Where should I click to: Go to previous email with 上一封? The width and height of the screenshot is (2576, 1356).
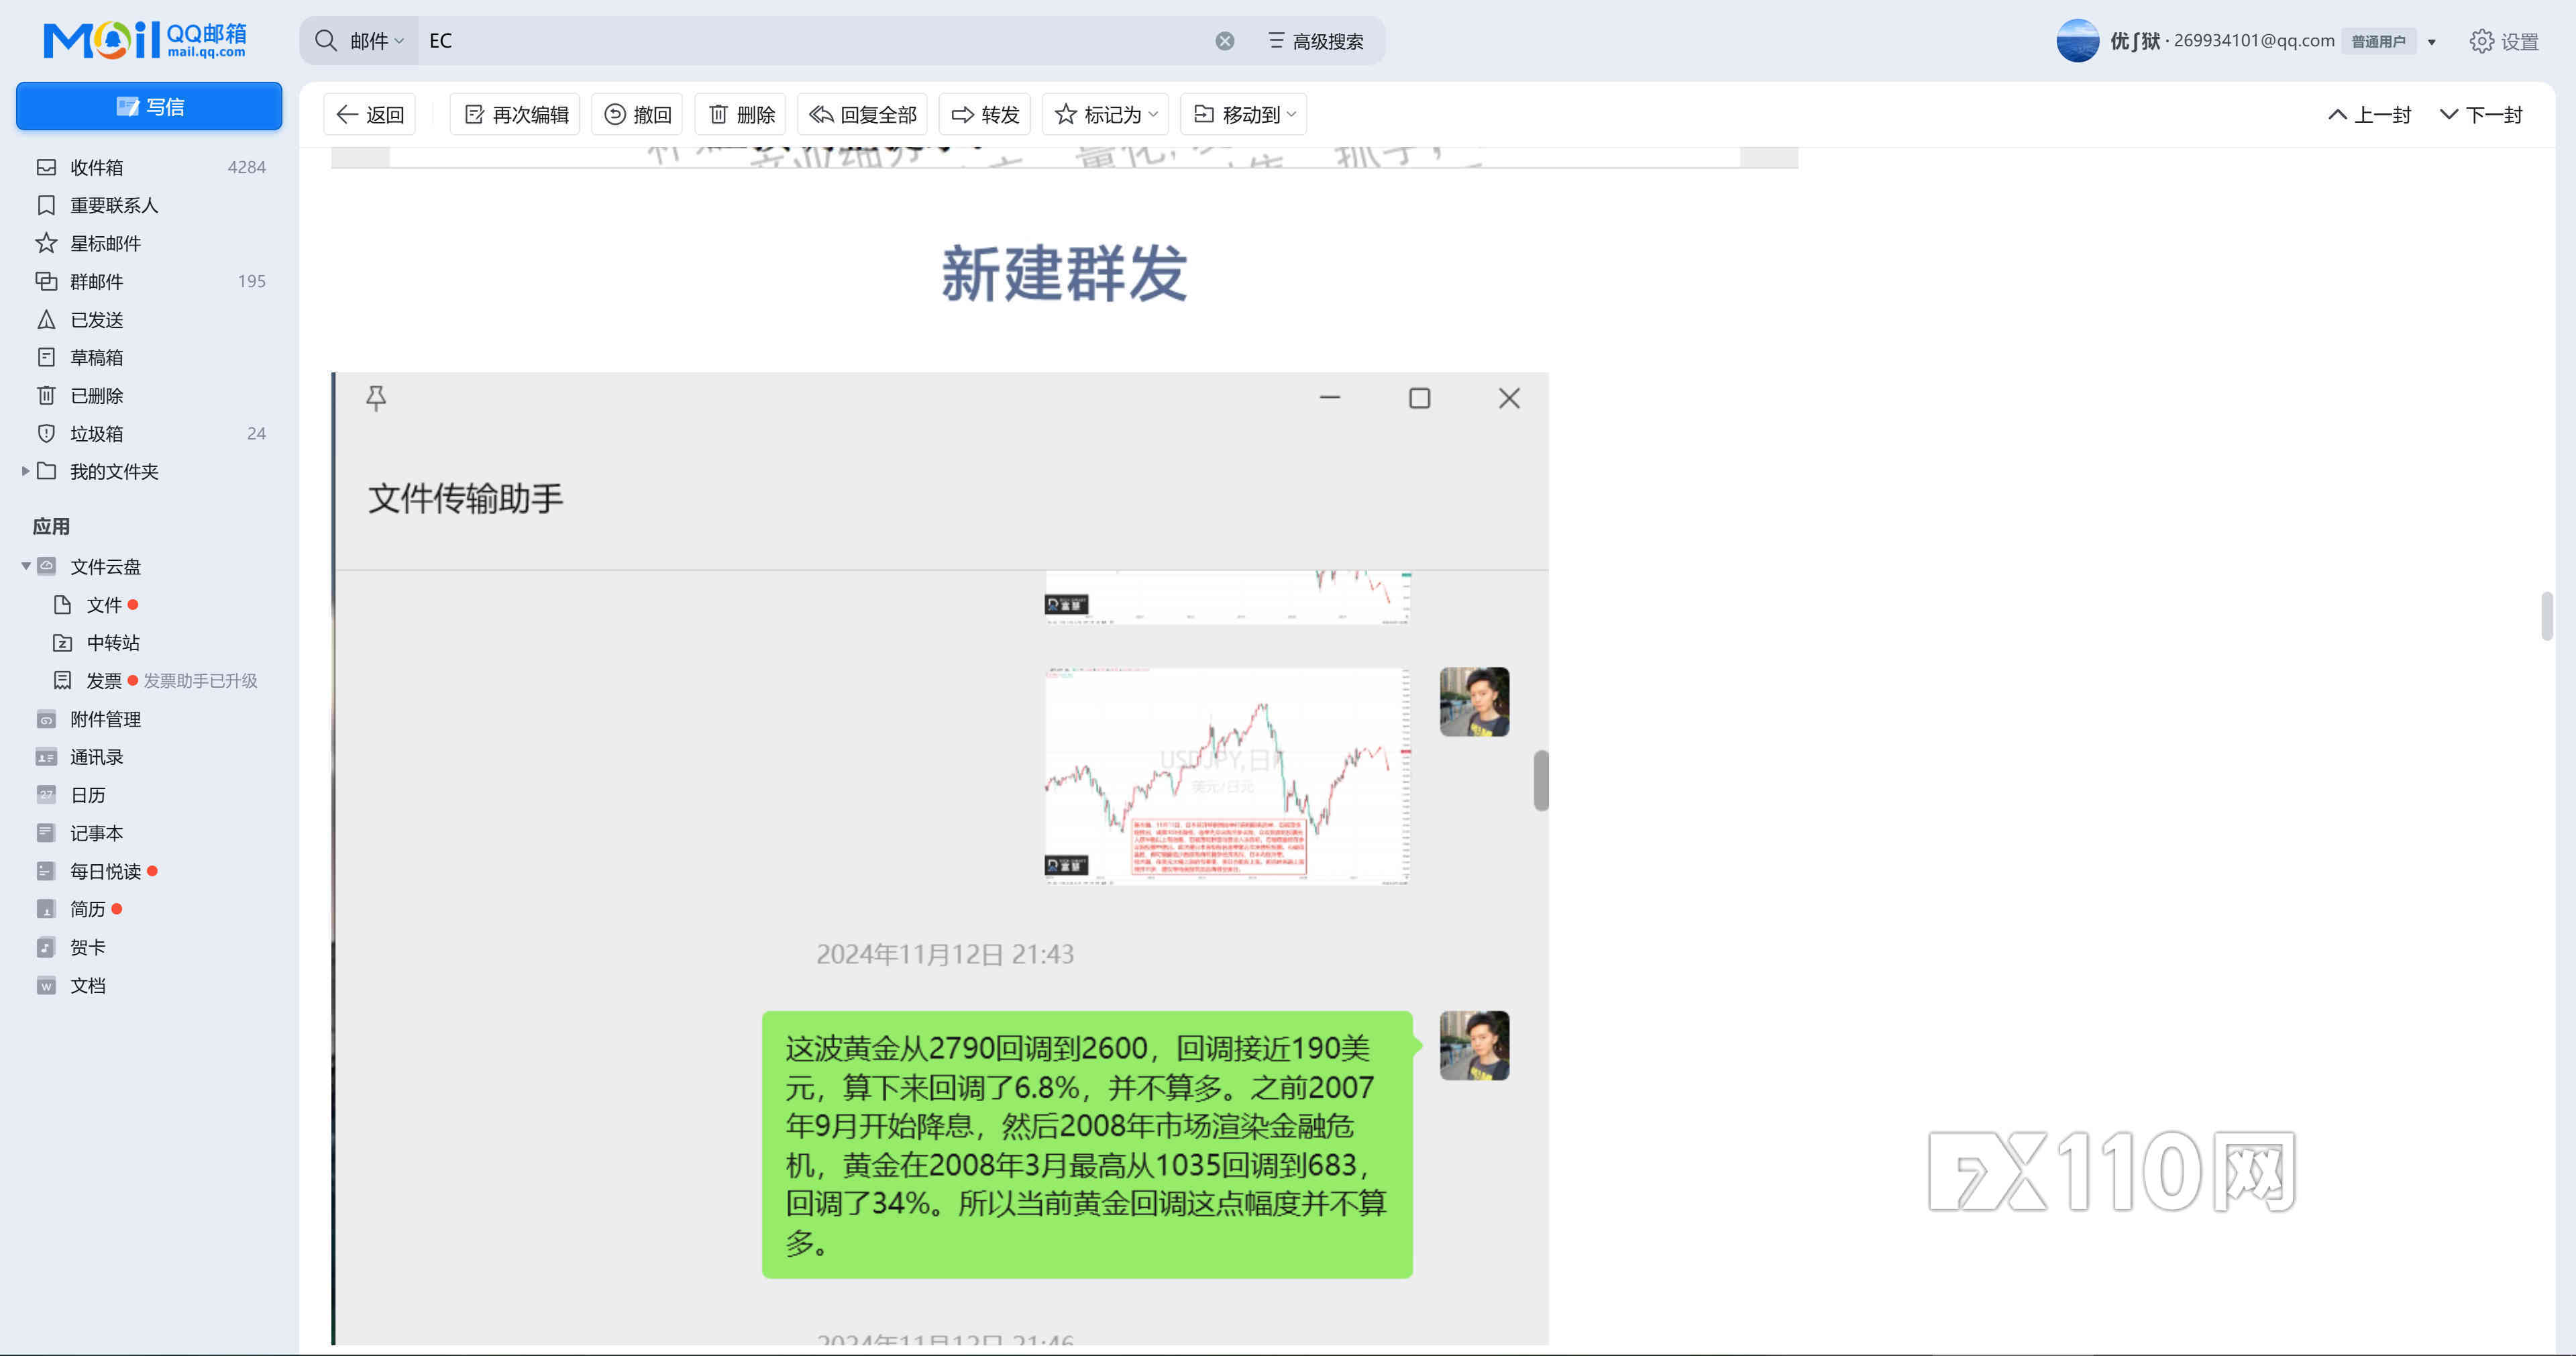[x=2370, y=115]
